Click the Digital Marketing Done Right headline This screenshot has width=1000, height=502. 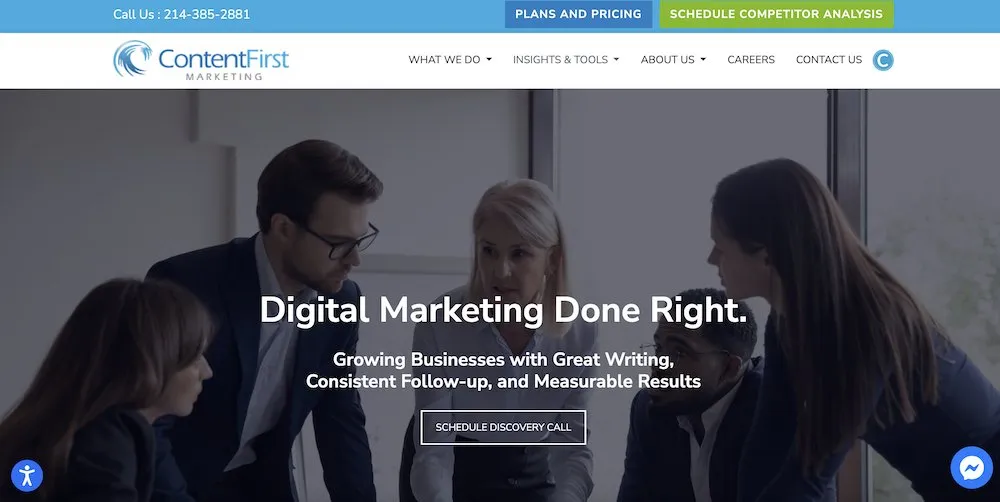[x=503, y=311]
